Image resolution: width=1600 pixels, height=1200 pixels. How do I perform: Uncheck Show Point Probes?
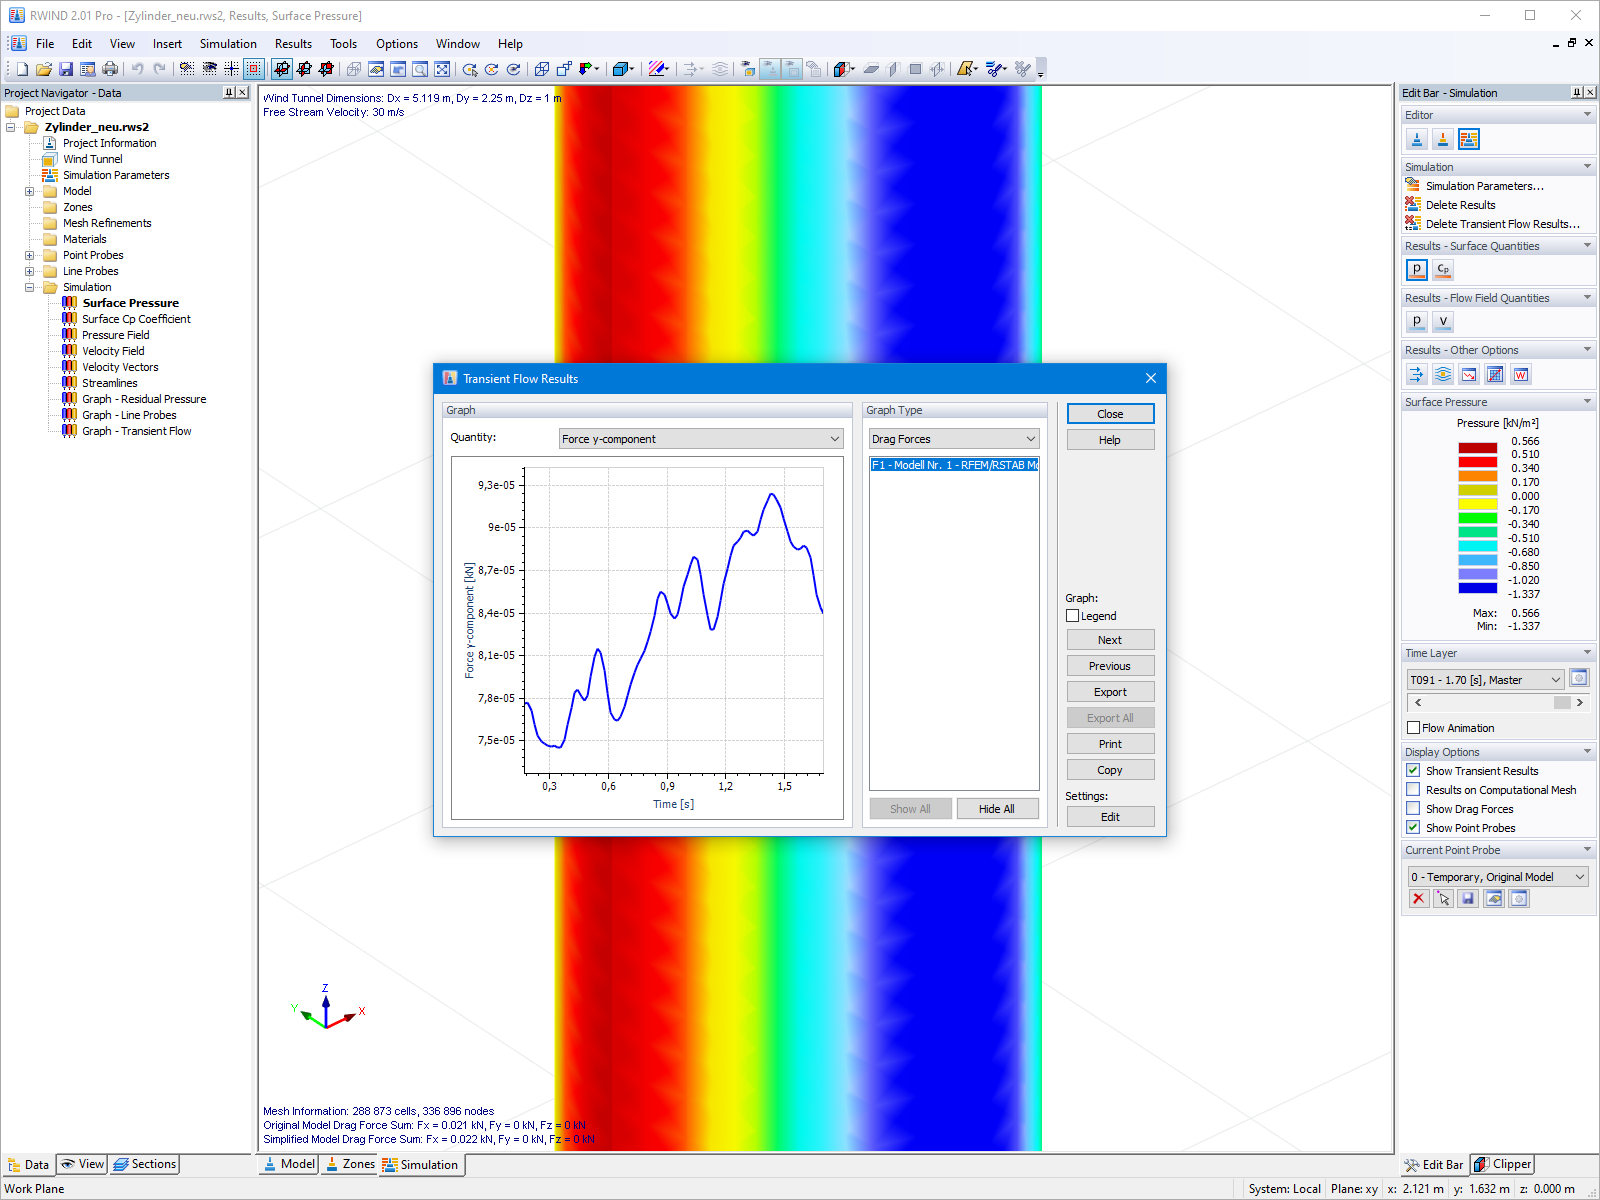click(x=1413, y=827)
